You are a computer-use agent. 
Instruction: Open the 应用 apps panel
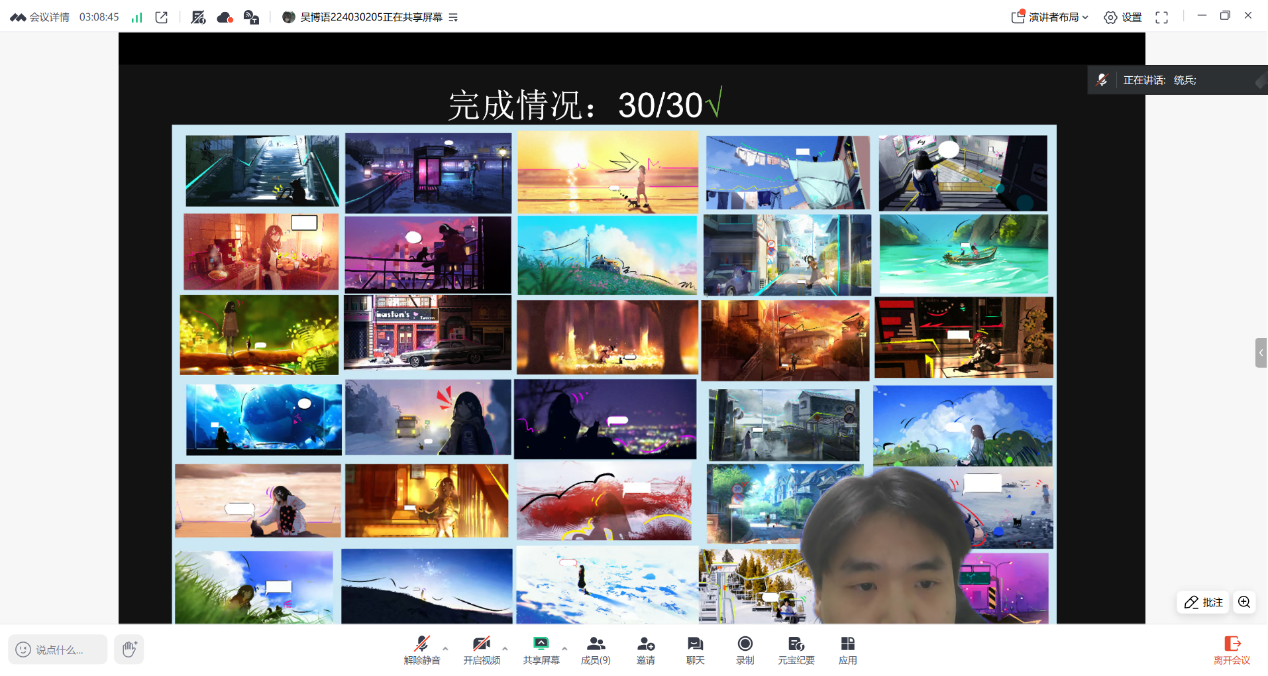(848, 649)
